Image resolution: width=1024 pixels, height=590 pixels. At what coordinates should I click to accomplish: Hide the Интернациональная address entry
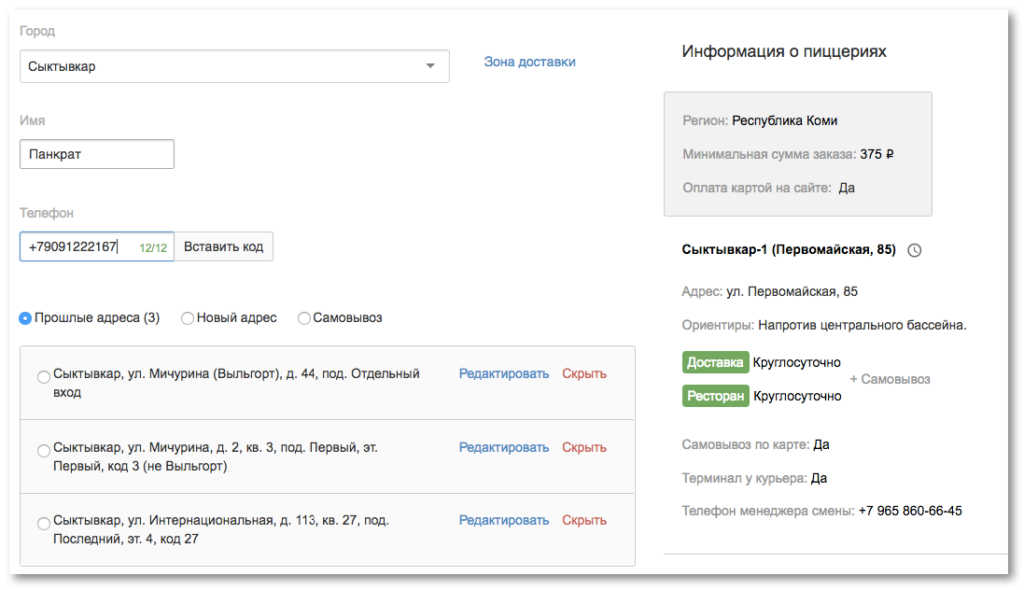(584, 521)
